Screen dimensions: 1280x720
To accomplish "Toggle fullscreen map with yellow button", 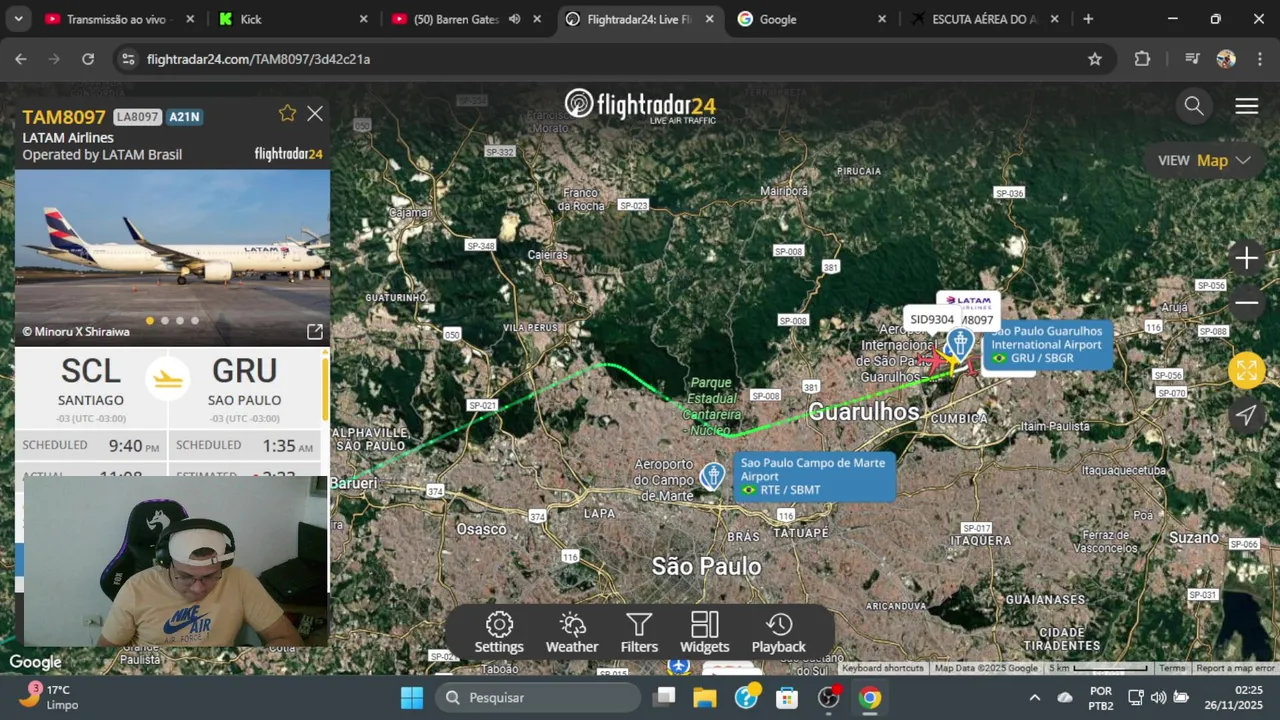I will pos(1247,371).
